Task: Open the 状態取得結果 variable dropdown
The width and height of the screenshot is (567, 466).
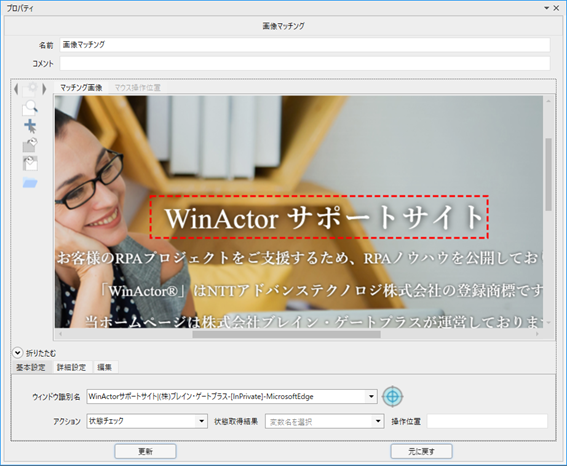Action: 378,421
